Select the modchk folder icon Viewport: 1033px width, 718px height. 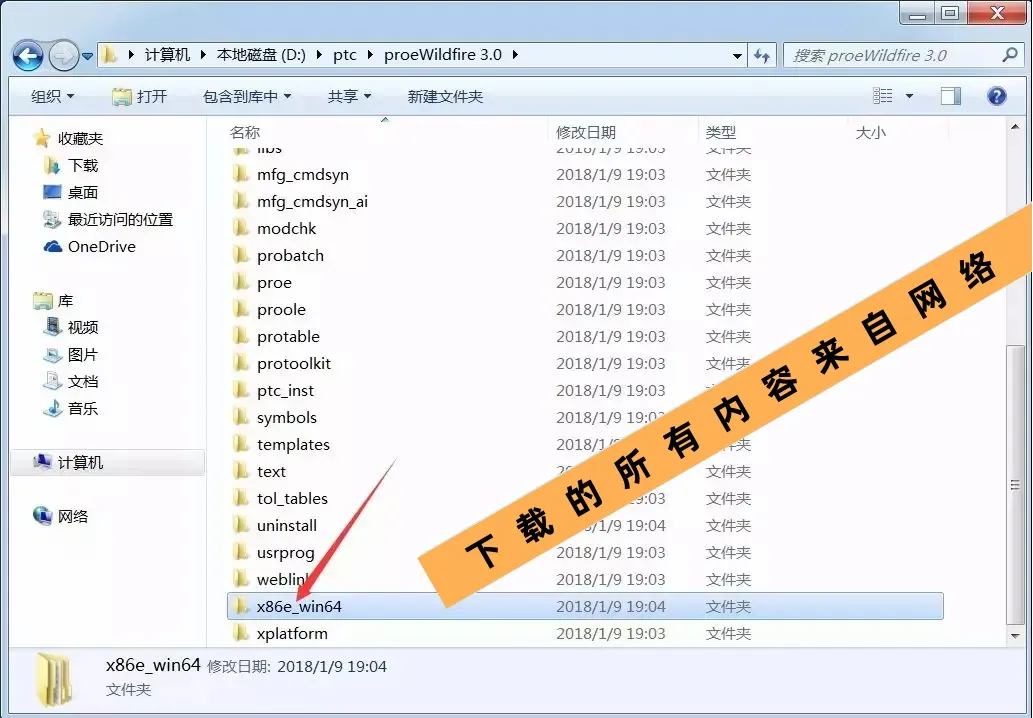point(241,228)
